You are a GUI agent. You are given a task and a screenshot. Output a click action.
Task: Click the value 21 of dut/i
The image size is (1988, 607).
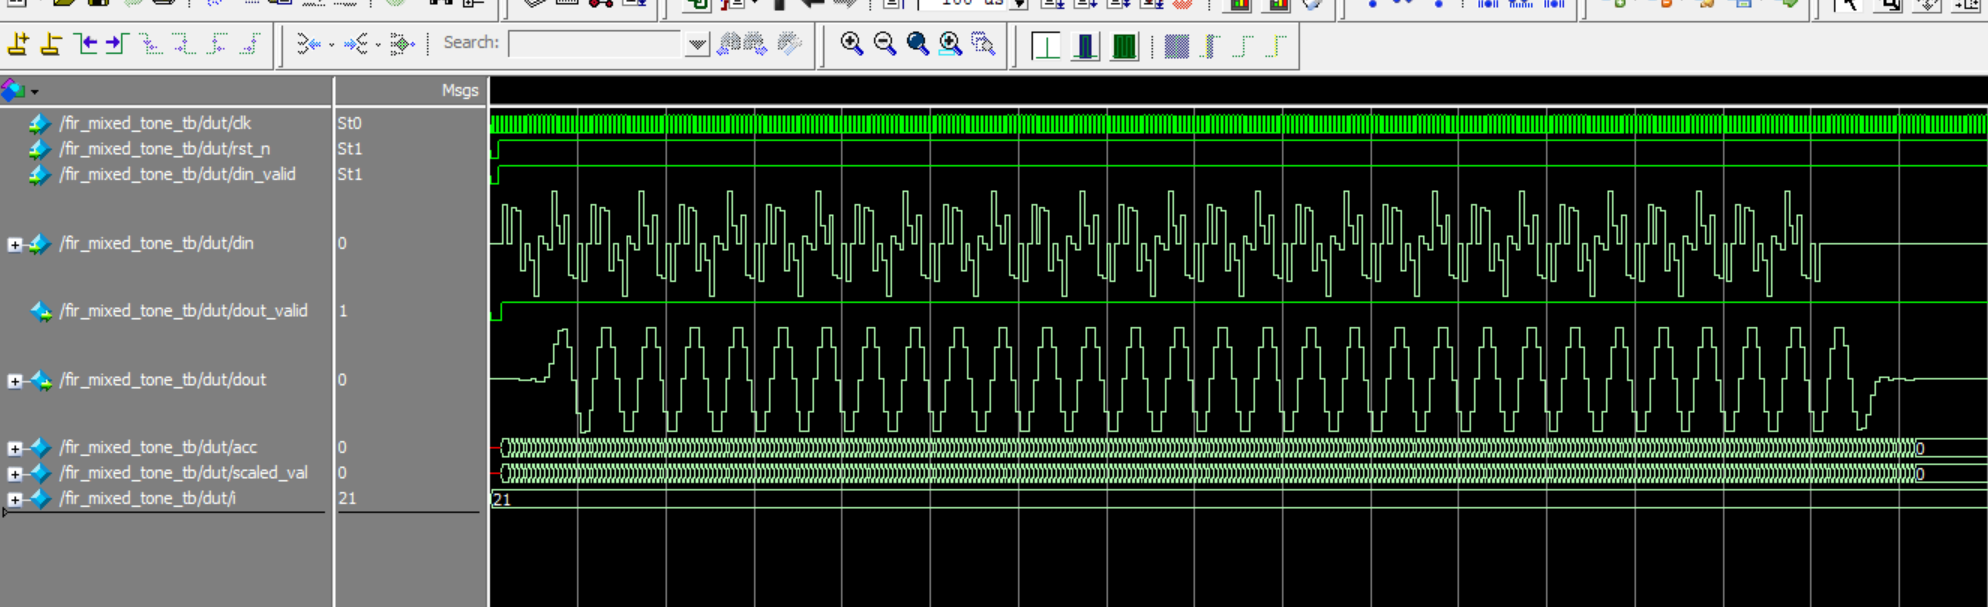click(347, 498)
